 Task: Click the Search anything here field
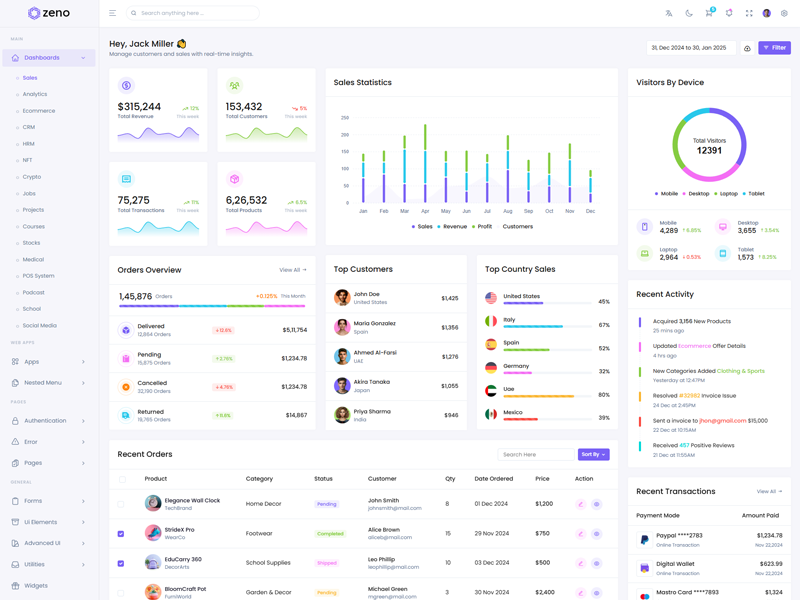coord(196,13)
